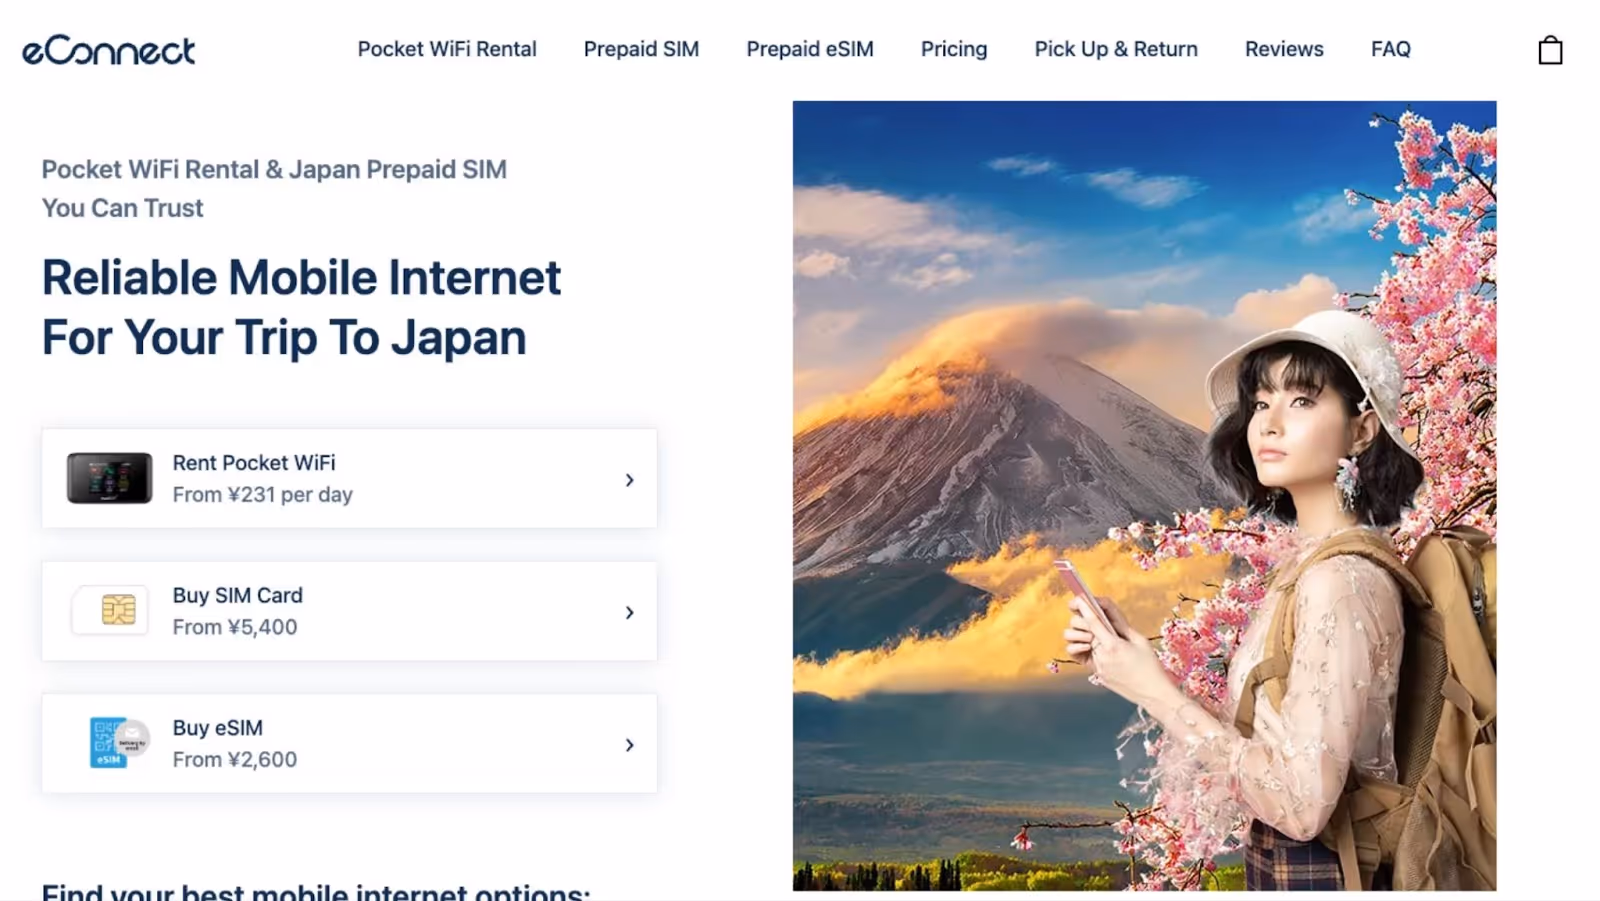This screenshot has height=901, width=1600.
Task: Open the shopping bag cart icon
Action: click(1550, 50)
